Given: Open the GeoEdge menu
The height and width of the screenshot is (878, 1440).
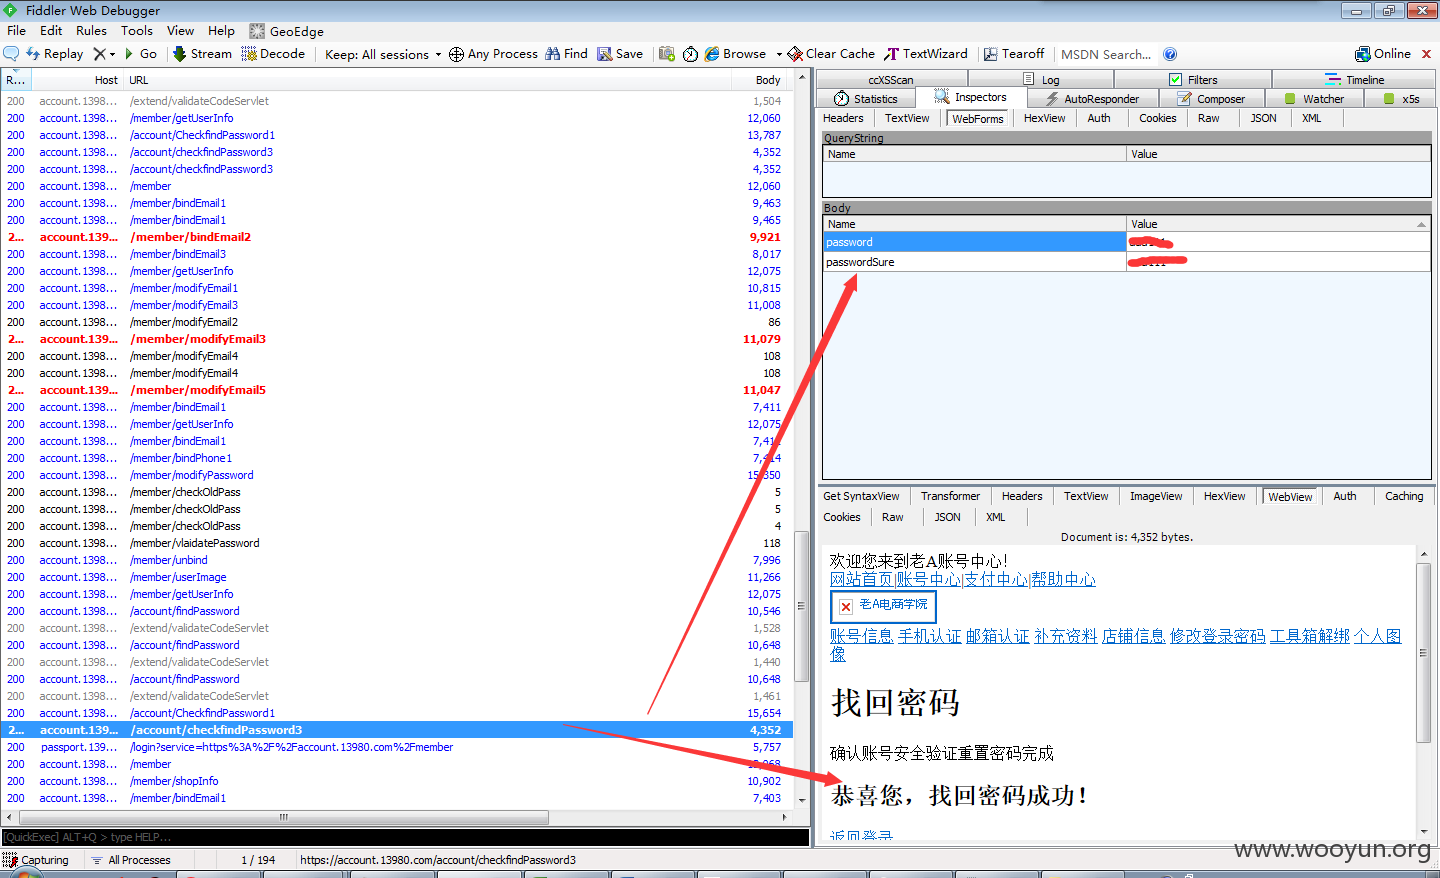Looking at the screenshot, I should pyautogui.click(x=286, y=31).
